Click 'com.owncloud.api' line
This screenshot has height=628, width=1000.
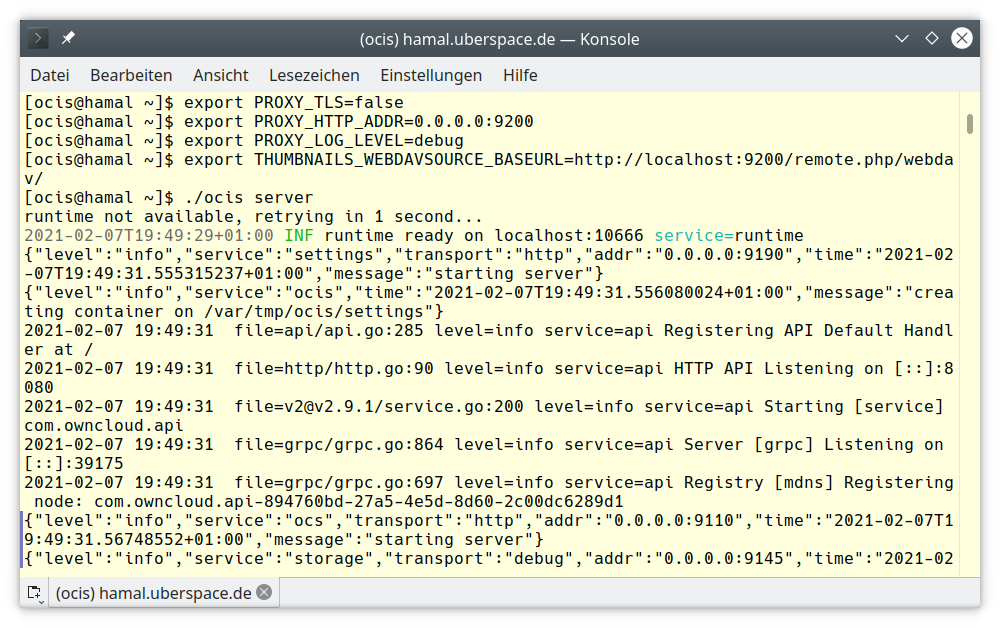[x=104, y=426]
